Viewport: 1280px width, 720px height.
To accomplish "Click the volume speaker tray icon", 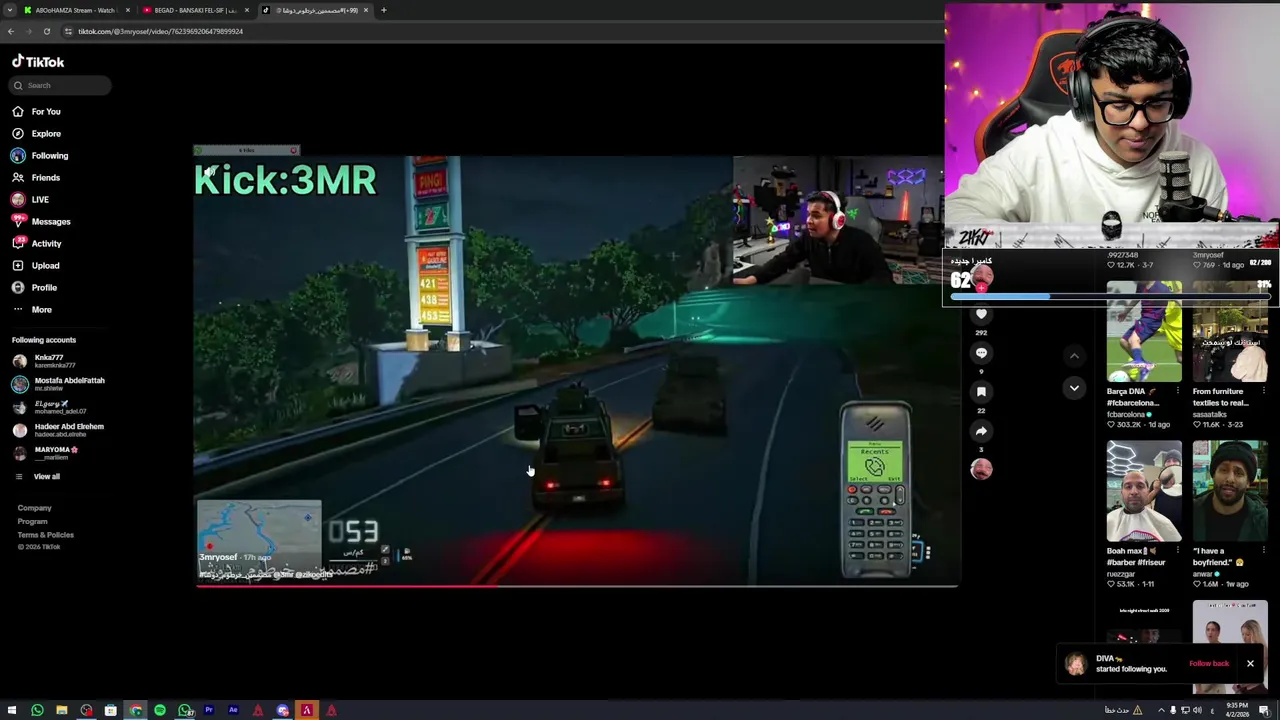I will point(1197,710).
